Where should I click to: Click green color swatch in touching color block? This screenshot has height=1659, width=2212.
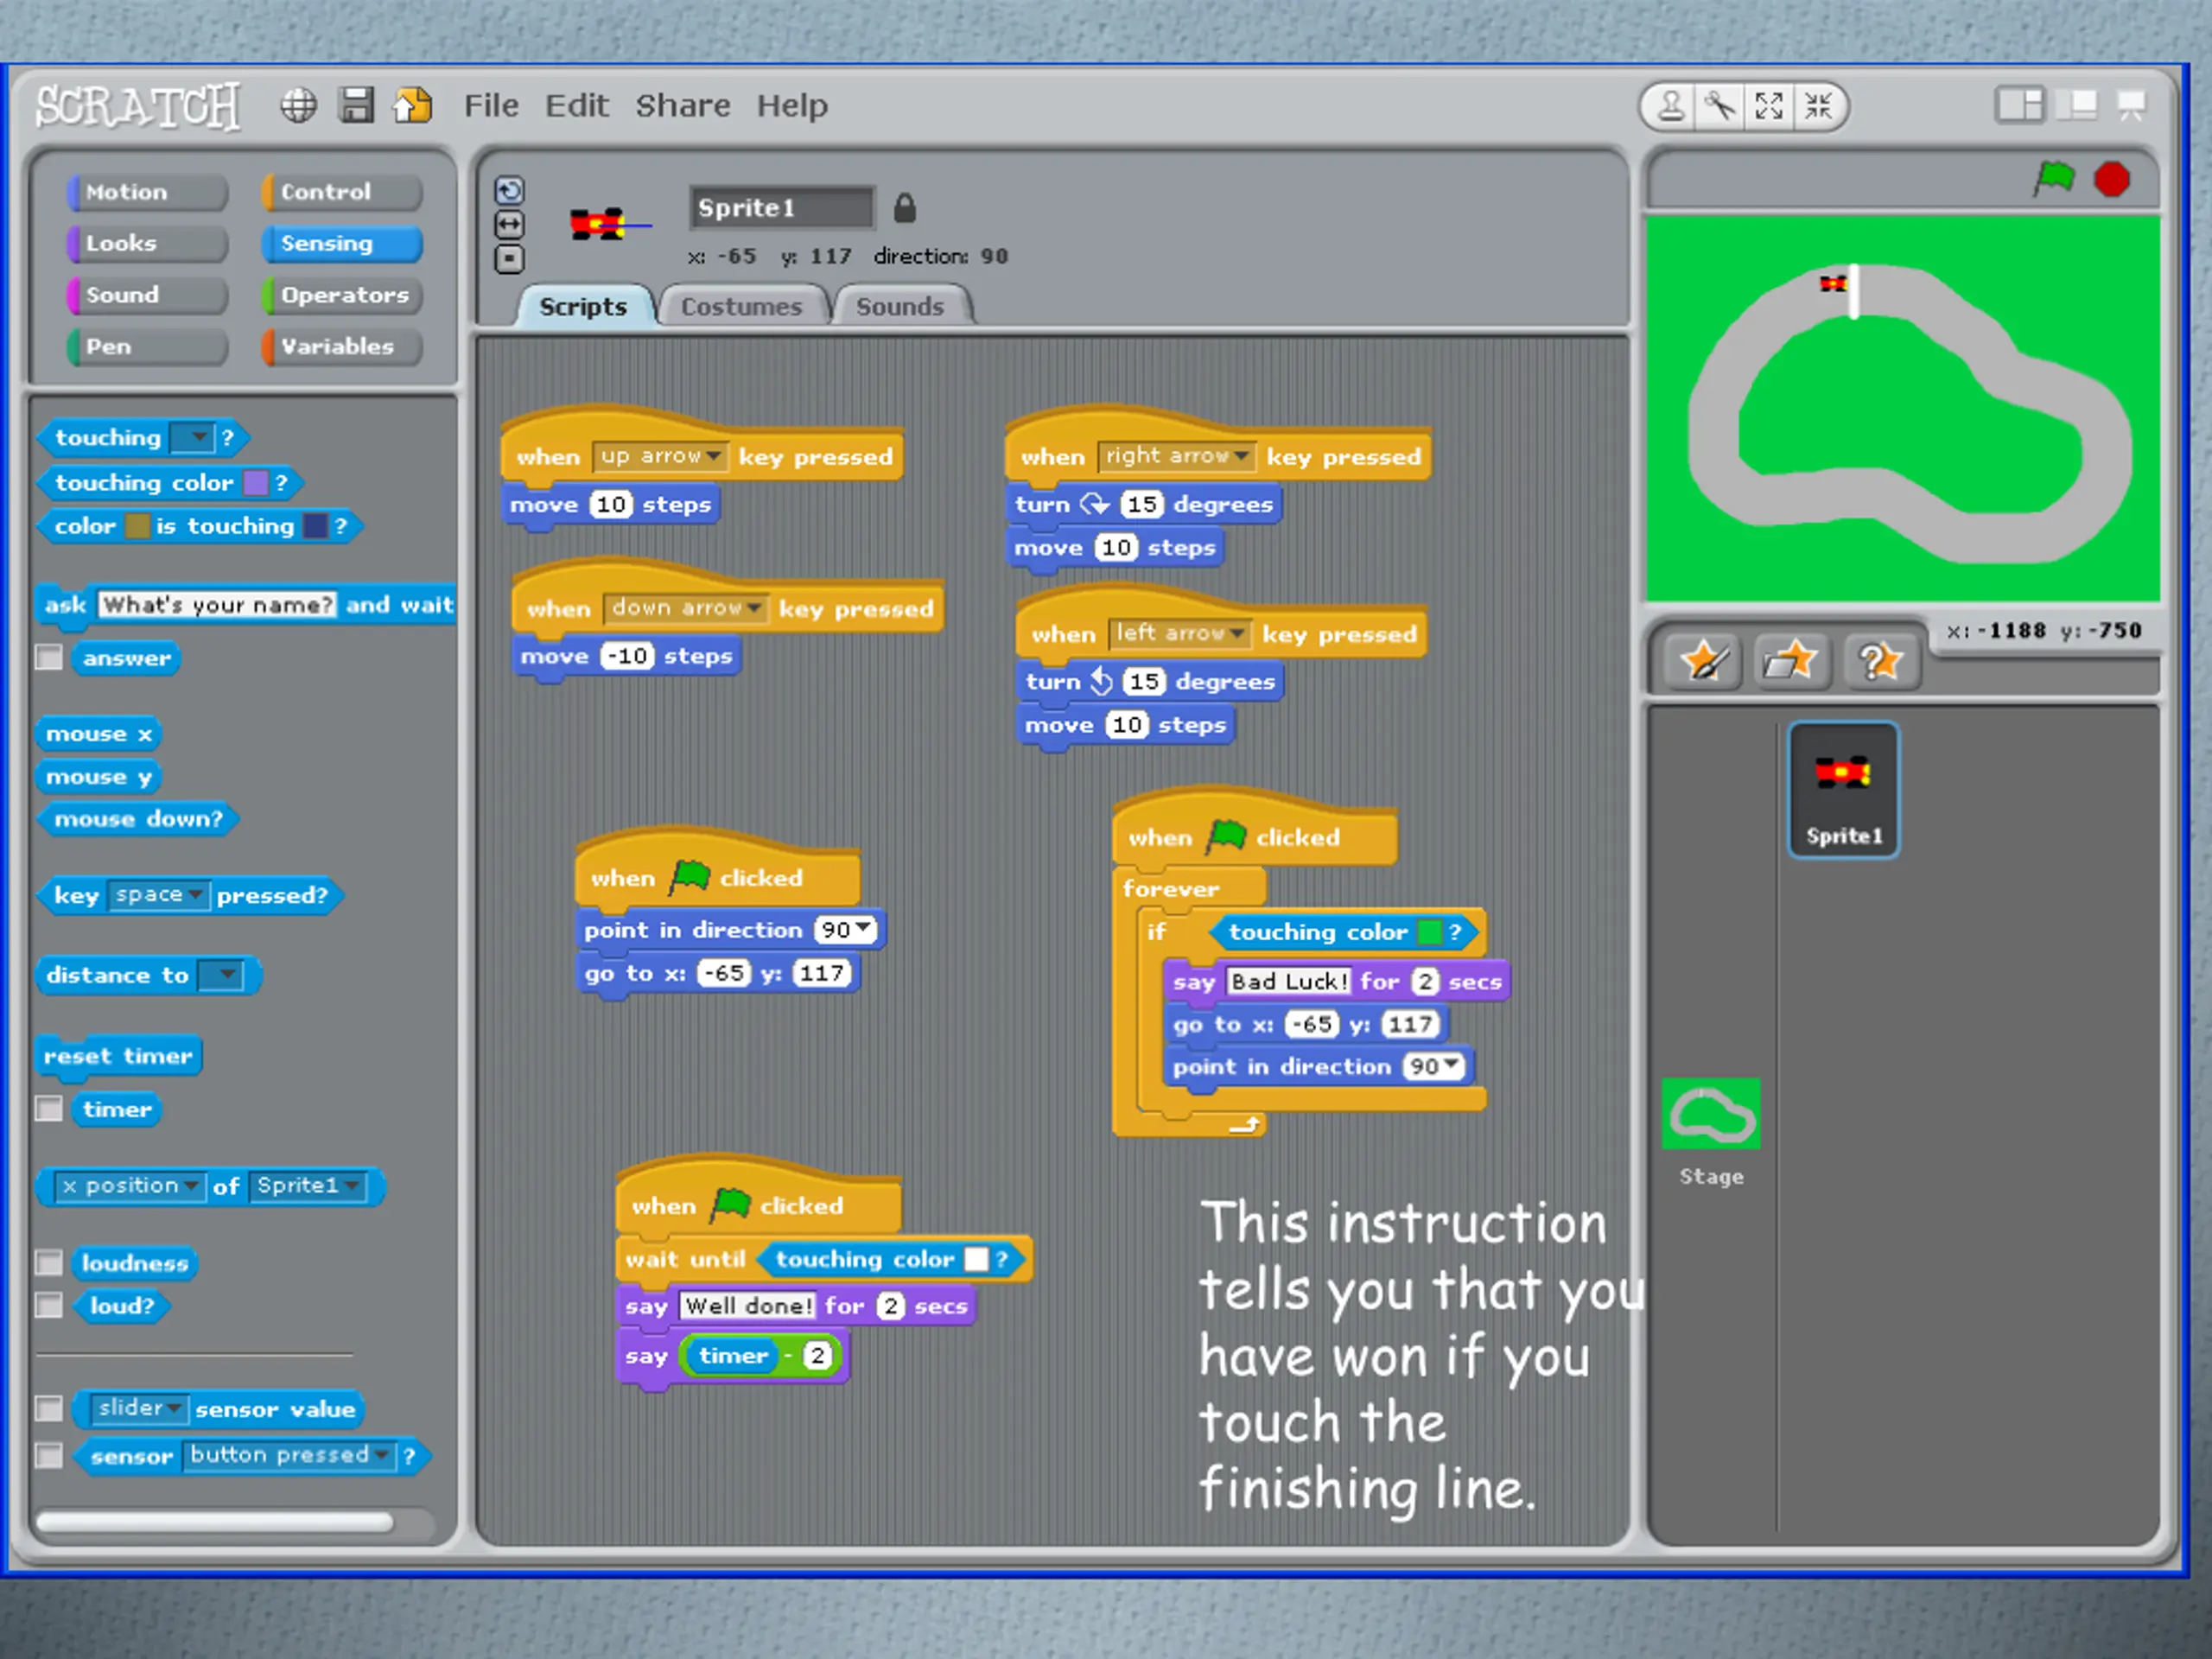1430,932
